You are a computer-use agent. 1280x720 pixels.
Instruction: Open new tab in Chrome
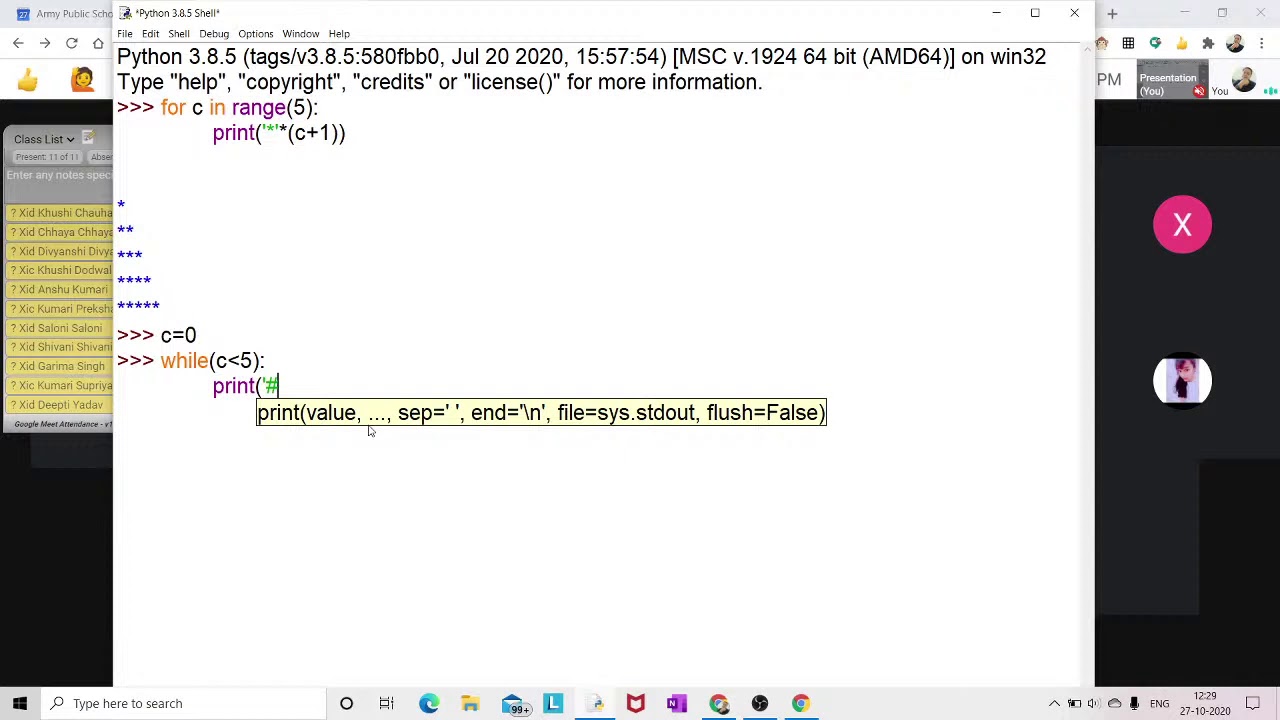[x=1112, y=14]
